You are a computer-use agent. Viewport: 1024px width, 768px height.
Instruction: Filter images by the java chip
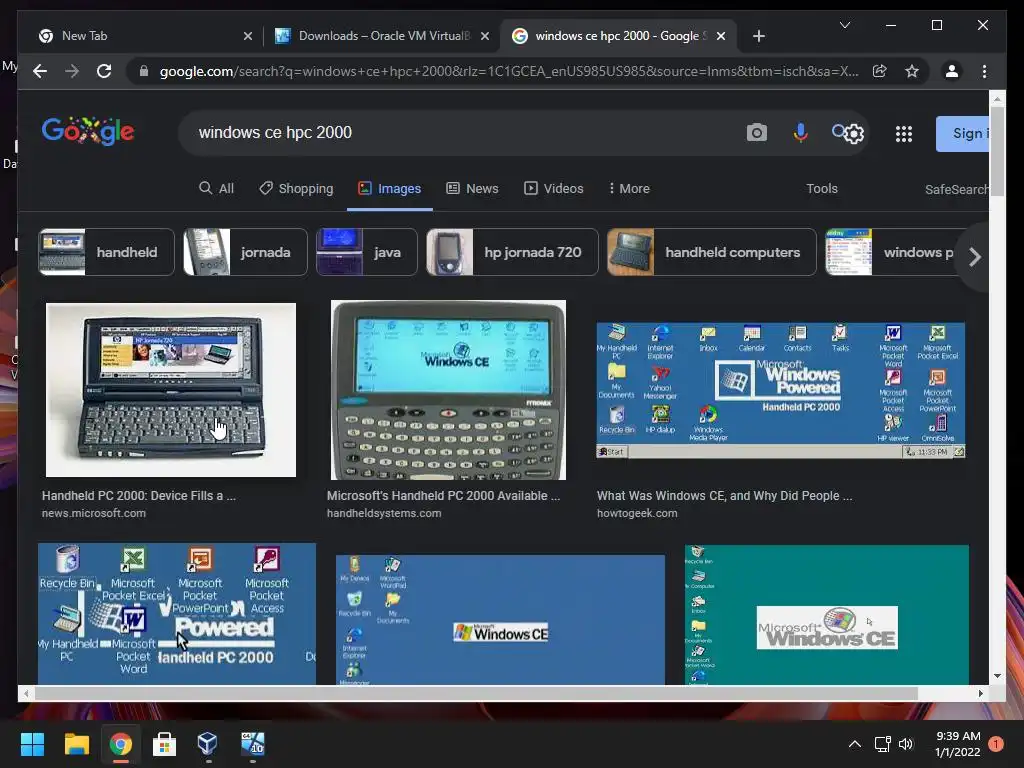(366, 252)
